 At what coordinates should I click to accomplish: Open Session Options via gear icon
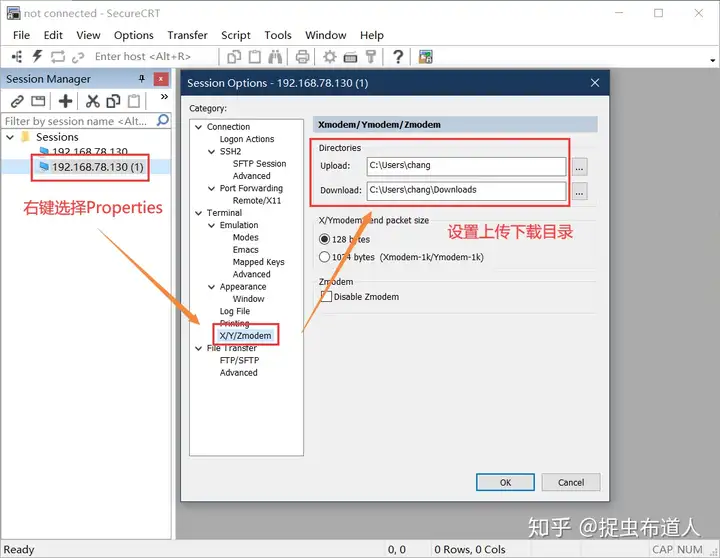(329, 56)
